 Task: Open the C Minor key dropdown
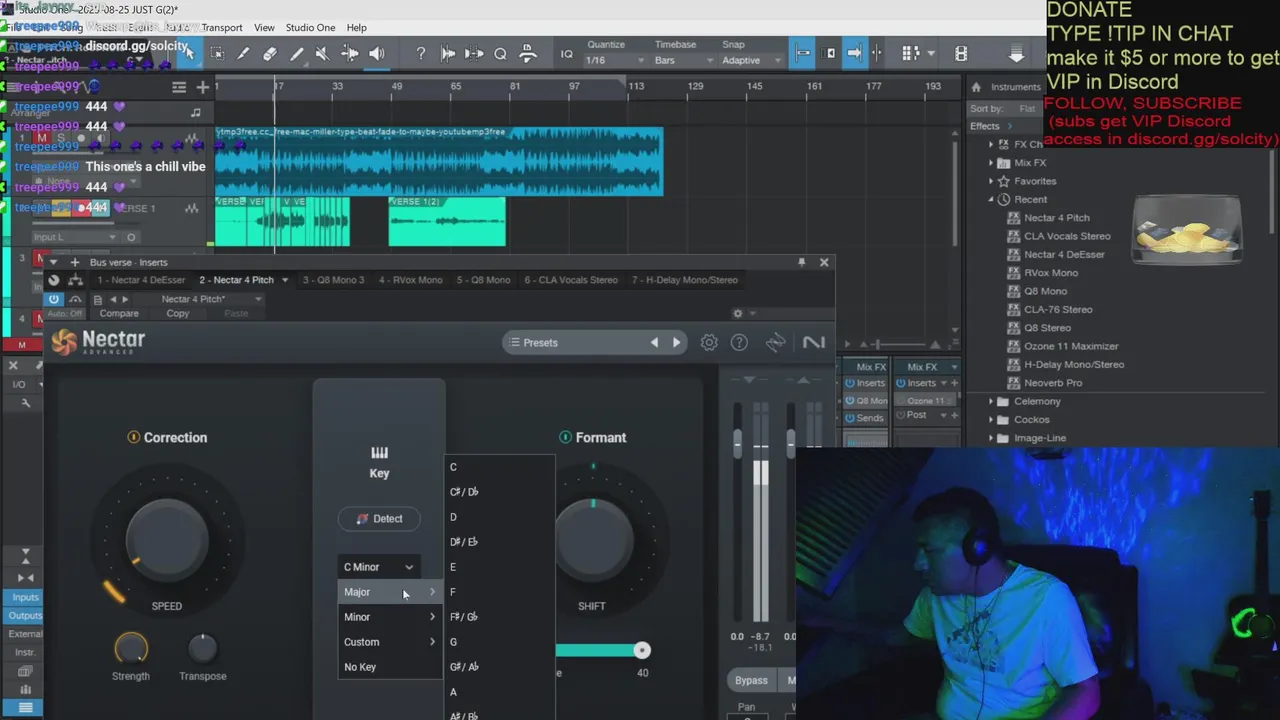(x=379, y=567)
